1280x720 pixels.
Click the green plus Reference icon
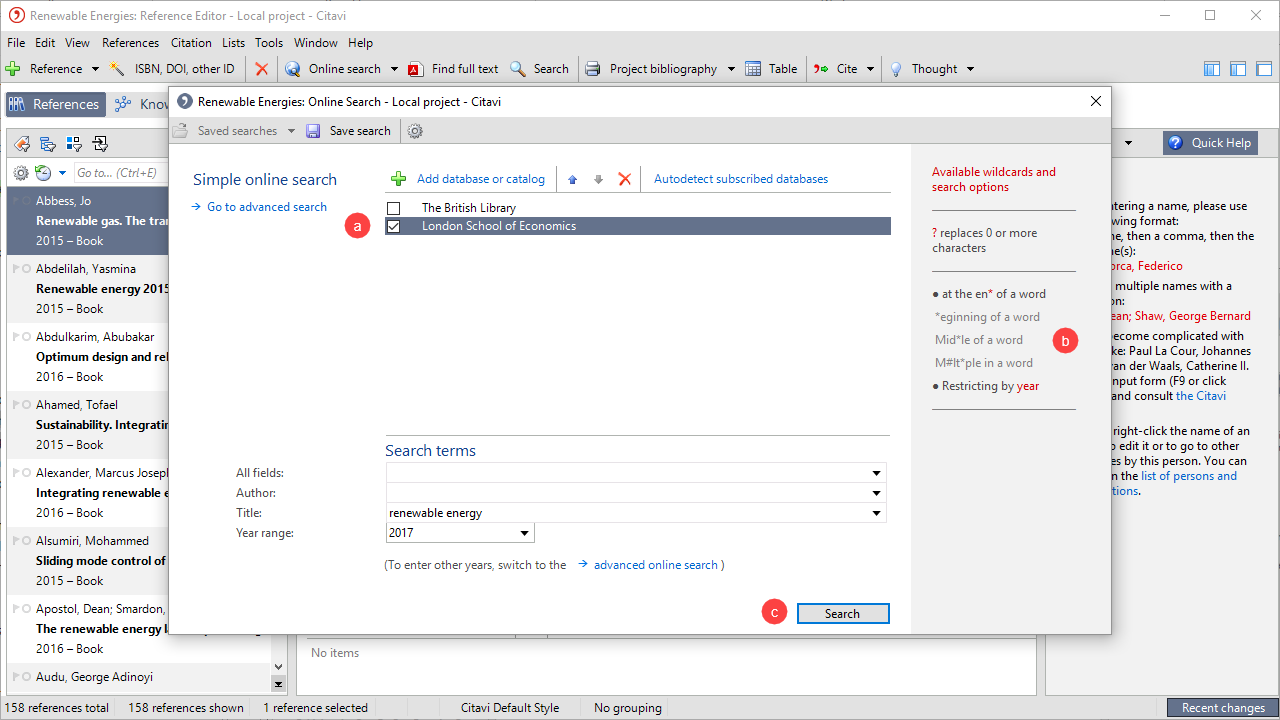click(x=13, y=69)
